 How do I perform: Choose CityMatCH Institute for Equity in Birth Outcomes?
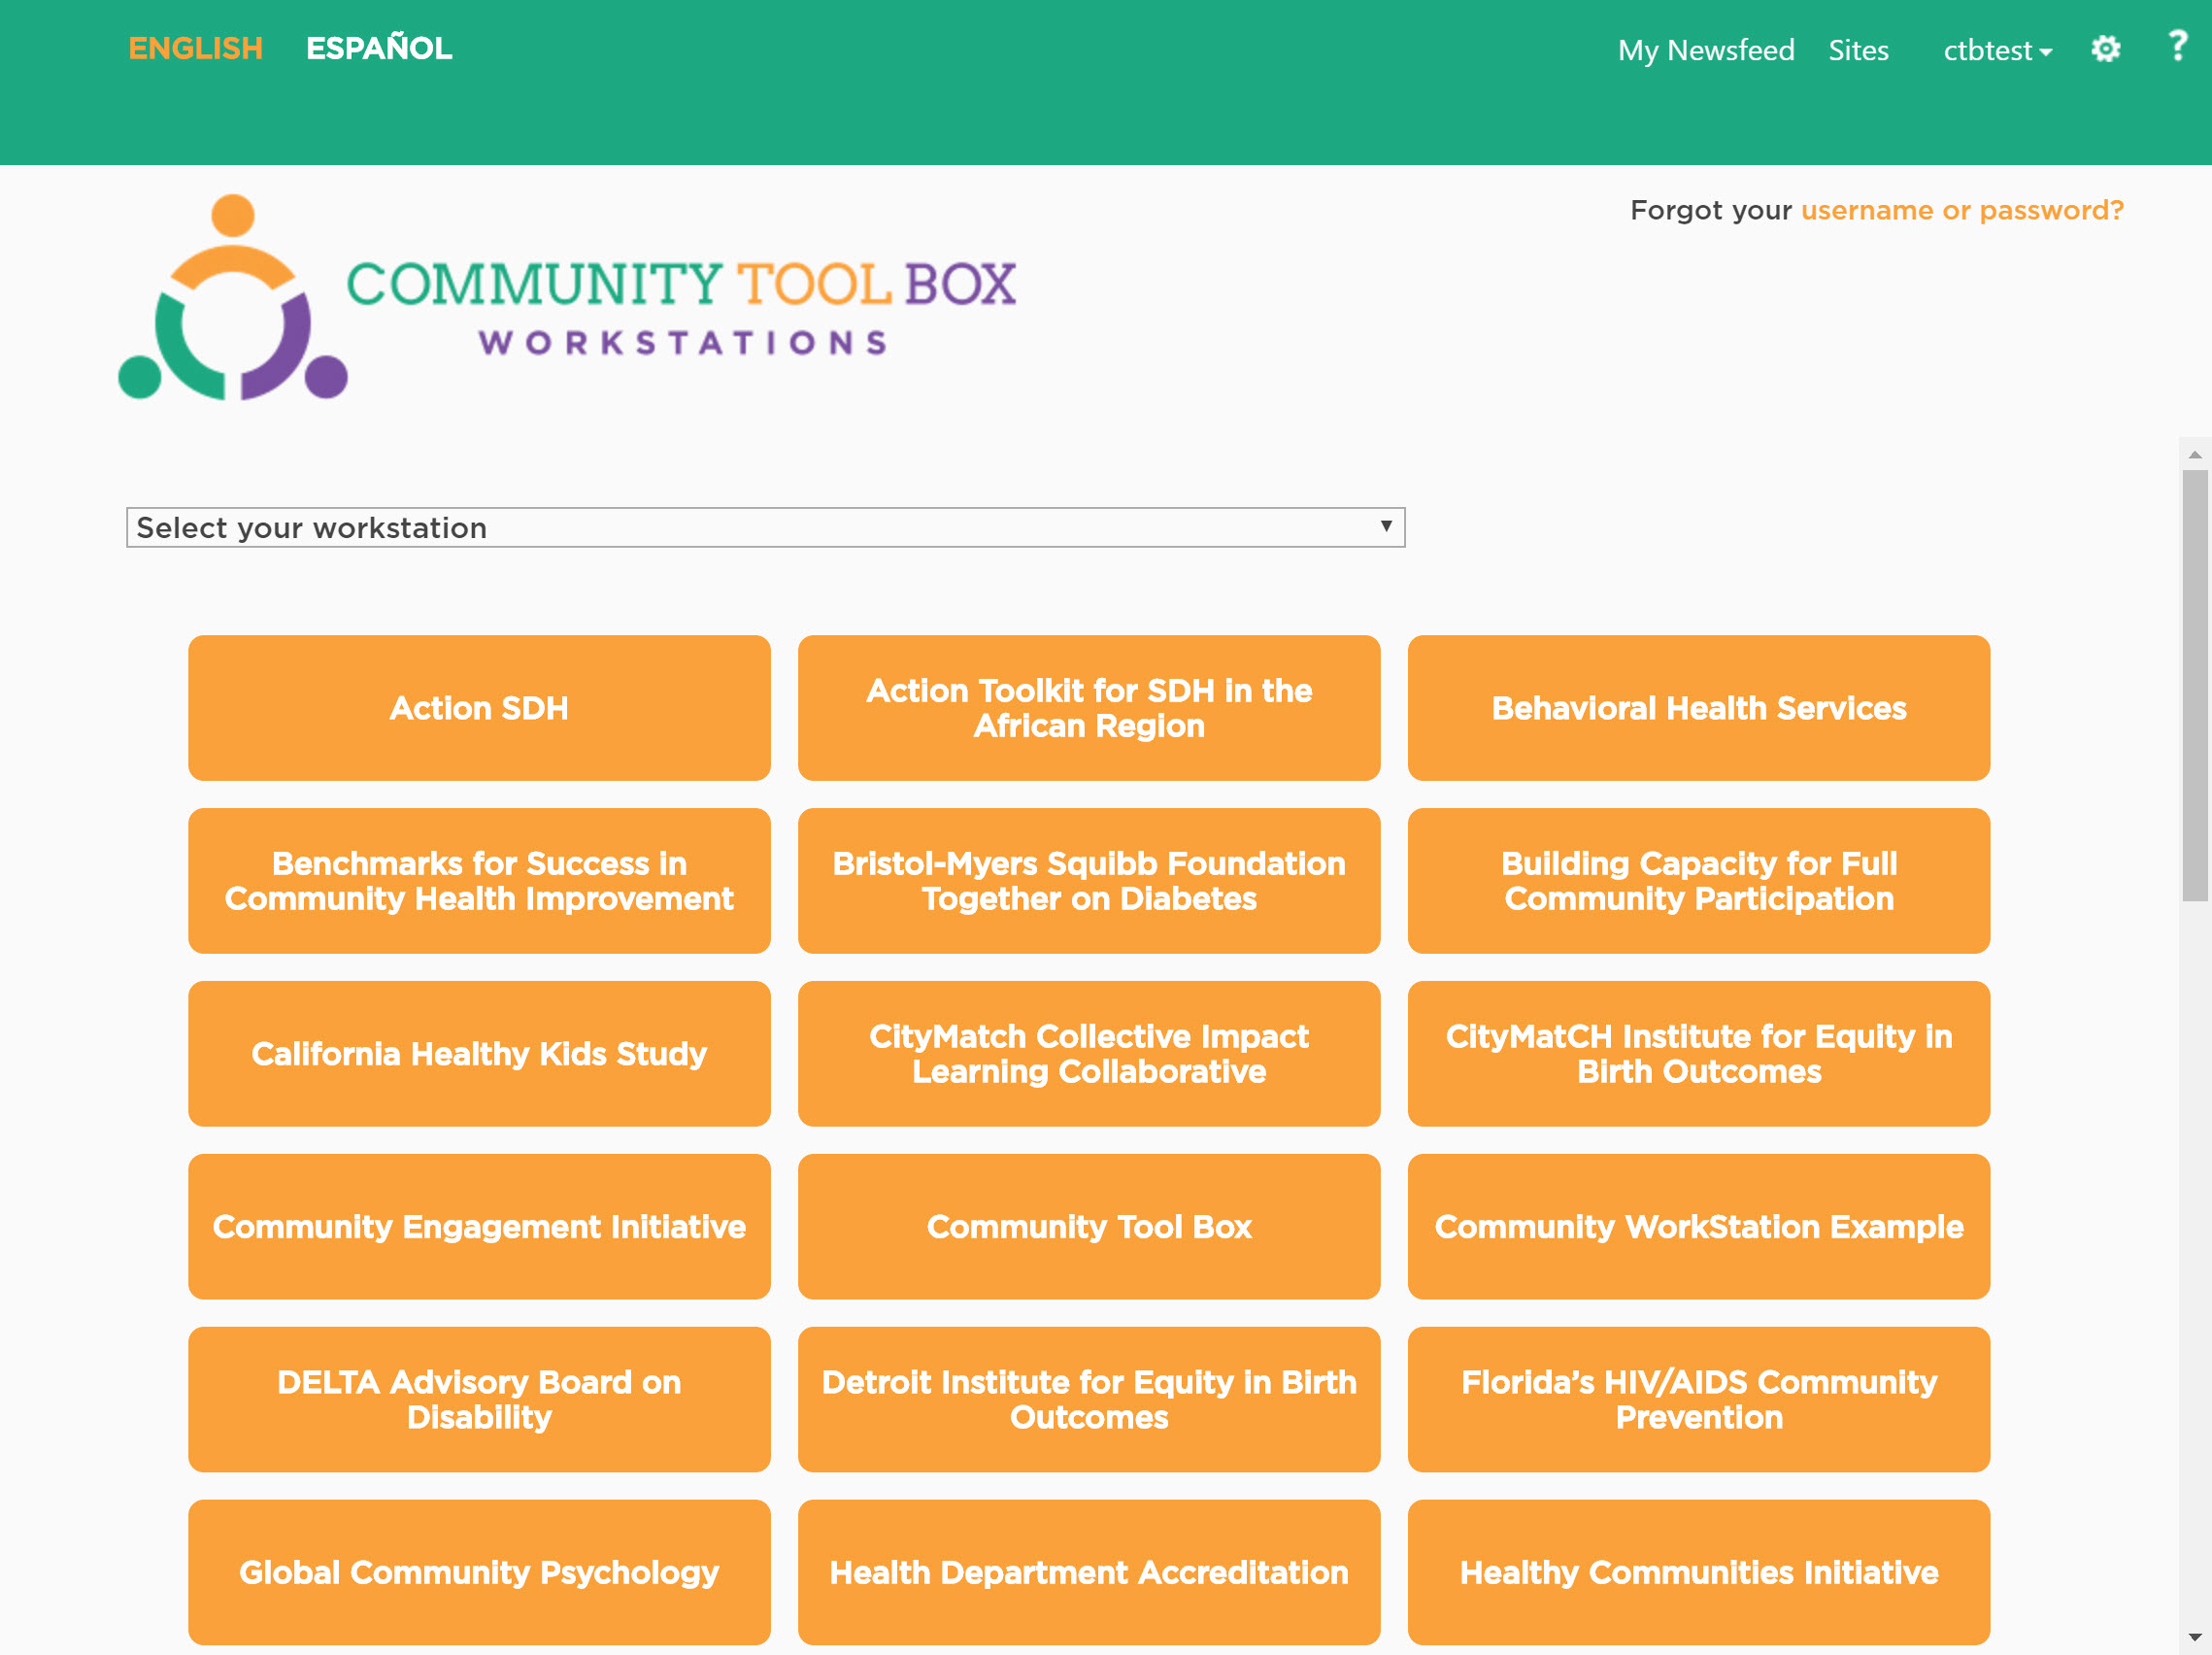(1699, 1054)
